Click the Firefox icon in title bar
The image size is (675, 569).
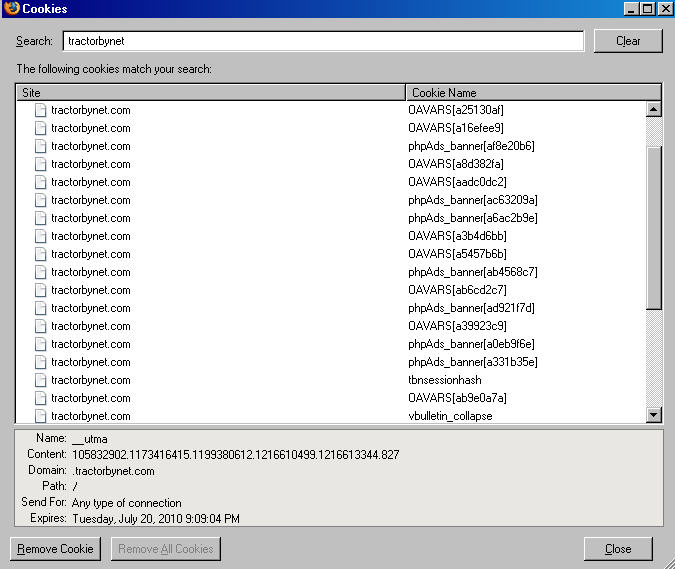[x=12, y=8]
